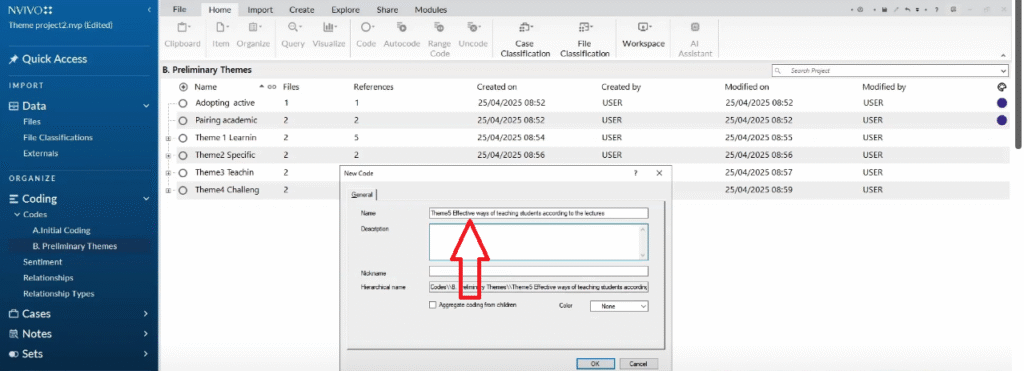
Task: Click the Name field in New Code dialog
Action: tap(539, 213)
